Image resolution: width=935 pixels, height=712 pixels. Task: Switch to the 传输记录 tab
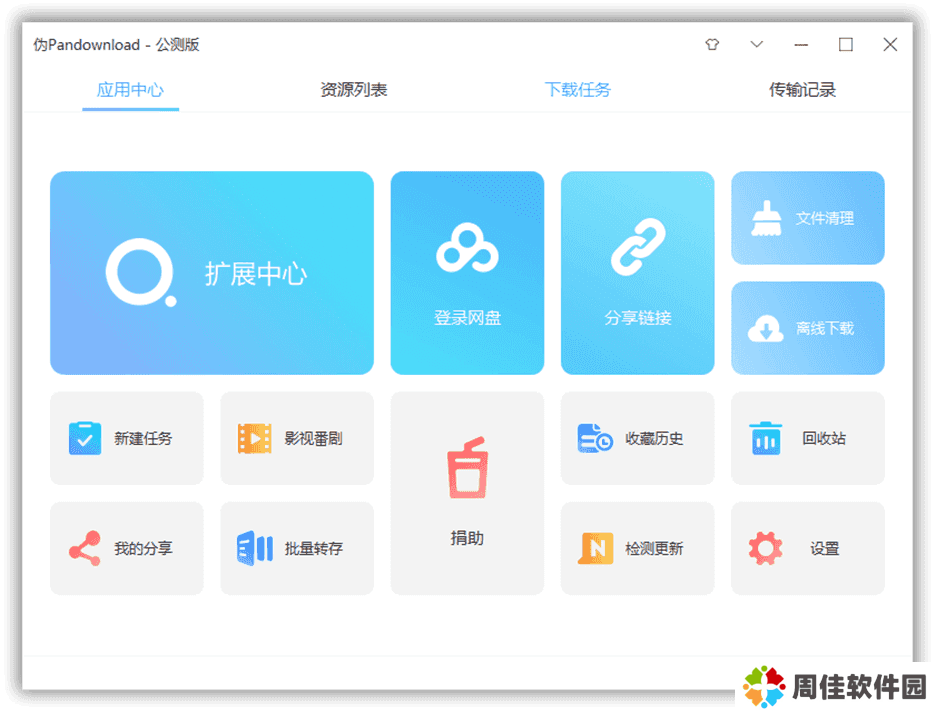click(x=802, y=90)
